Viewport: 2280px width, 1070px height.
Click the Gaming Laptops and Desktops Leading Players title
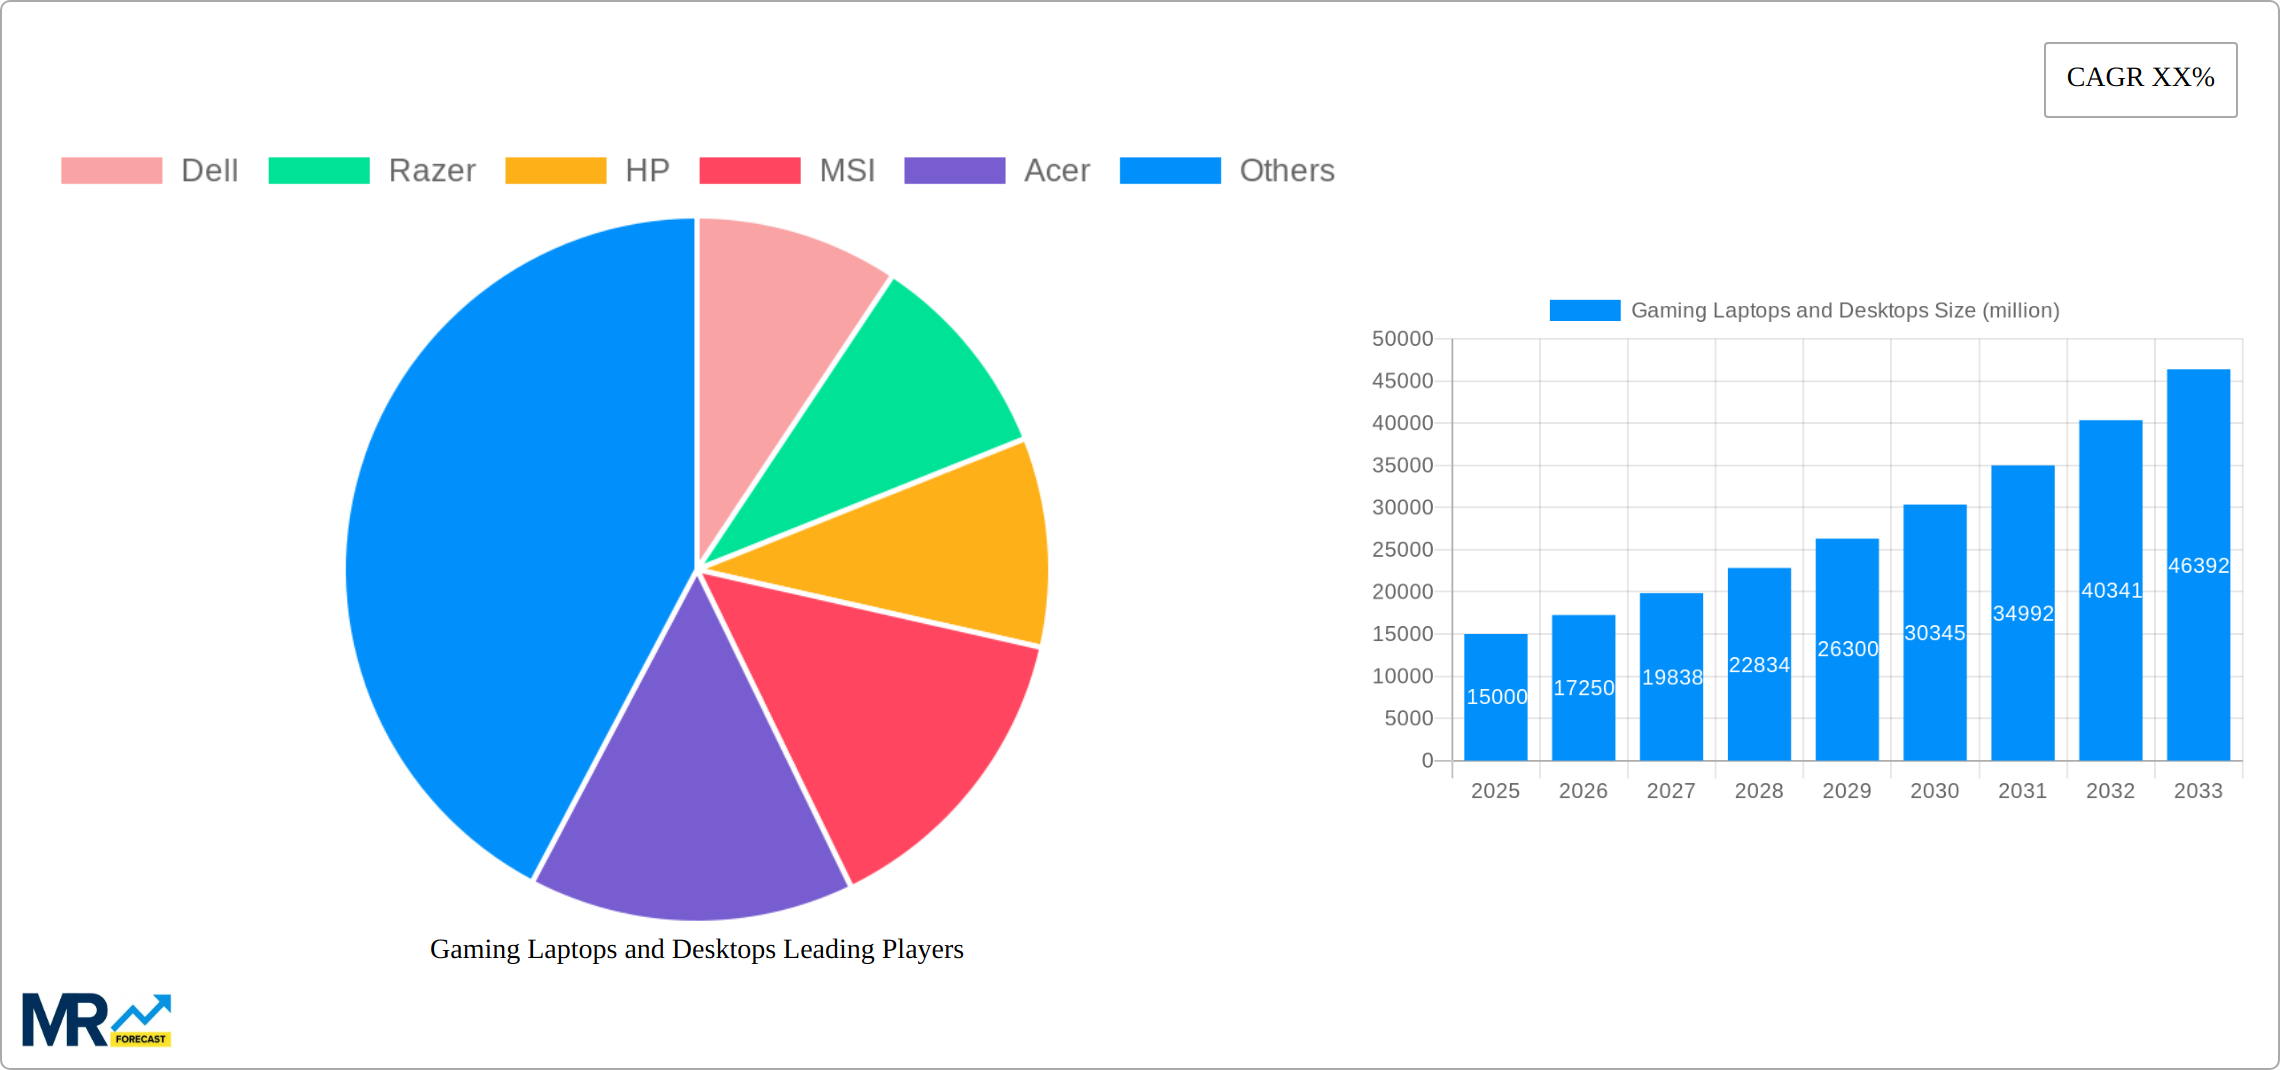[x=696, y=949]
